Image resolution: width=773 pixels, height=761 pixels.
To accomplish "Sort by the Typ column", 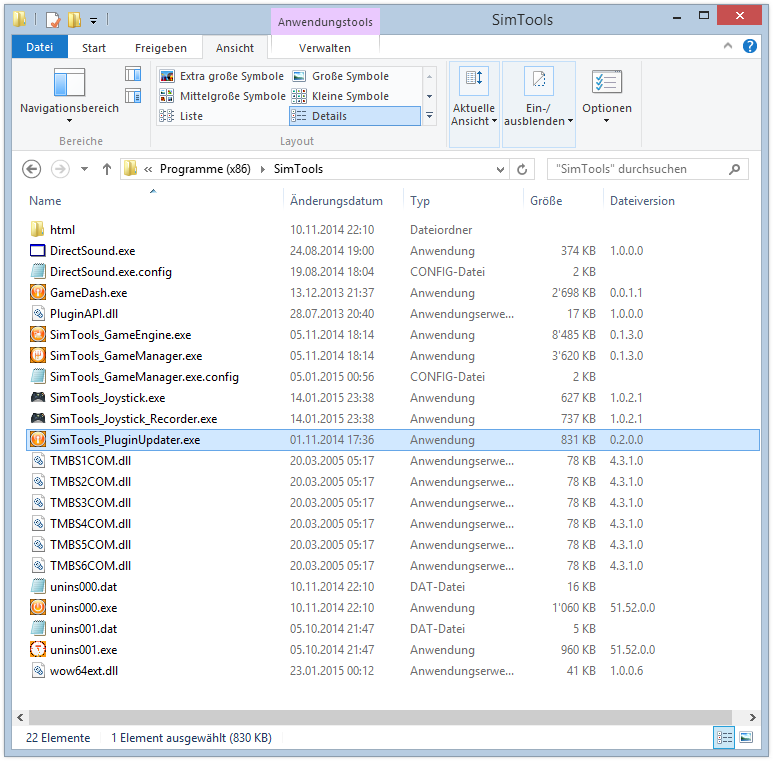I will pyautogui.click(x=463, y=201).
